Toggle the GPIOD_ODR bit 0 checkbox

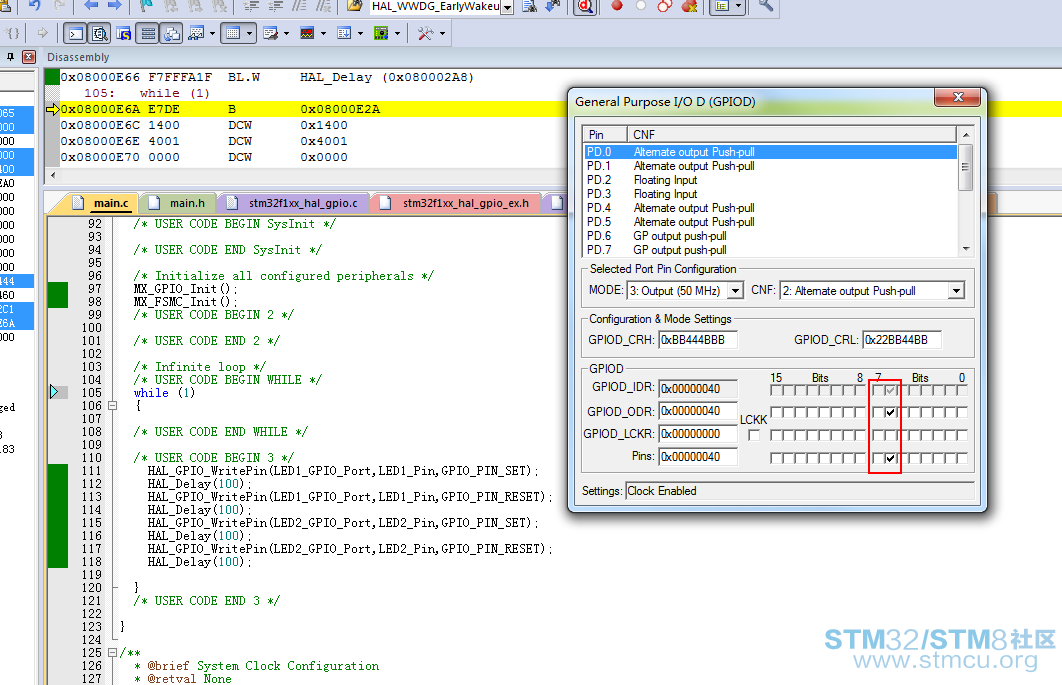[x=962, y=412]
